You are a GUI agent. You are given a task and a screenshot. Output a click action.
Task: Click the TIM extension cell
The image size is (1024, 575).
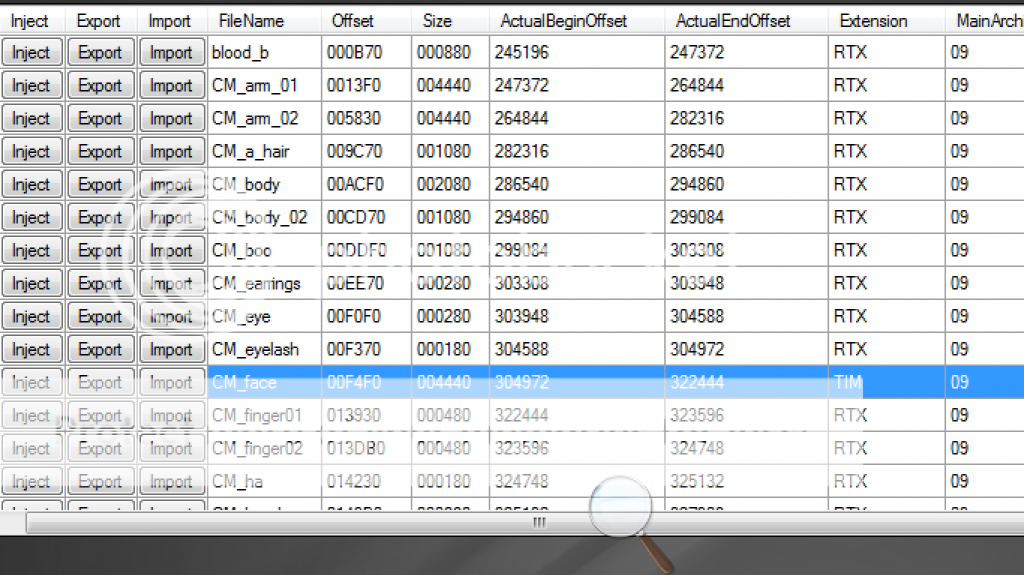(887, 382)
